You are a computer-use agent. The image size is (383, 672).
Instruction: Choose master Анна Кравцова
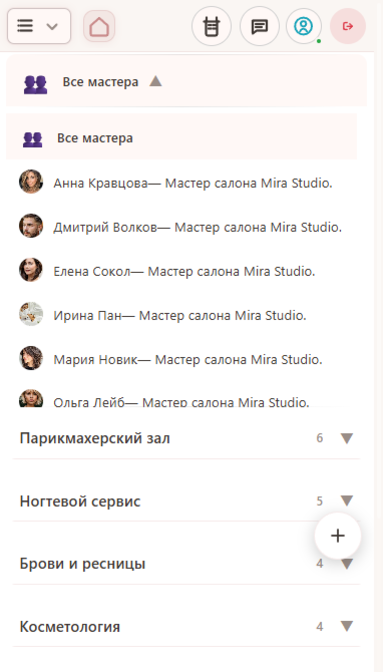[181, 183]
